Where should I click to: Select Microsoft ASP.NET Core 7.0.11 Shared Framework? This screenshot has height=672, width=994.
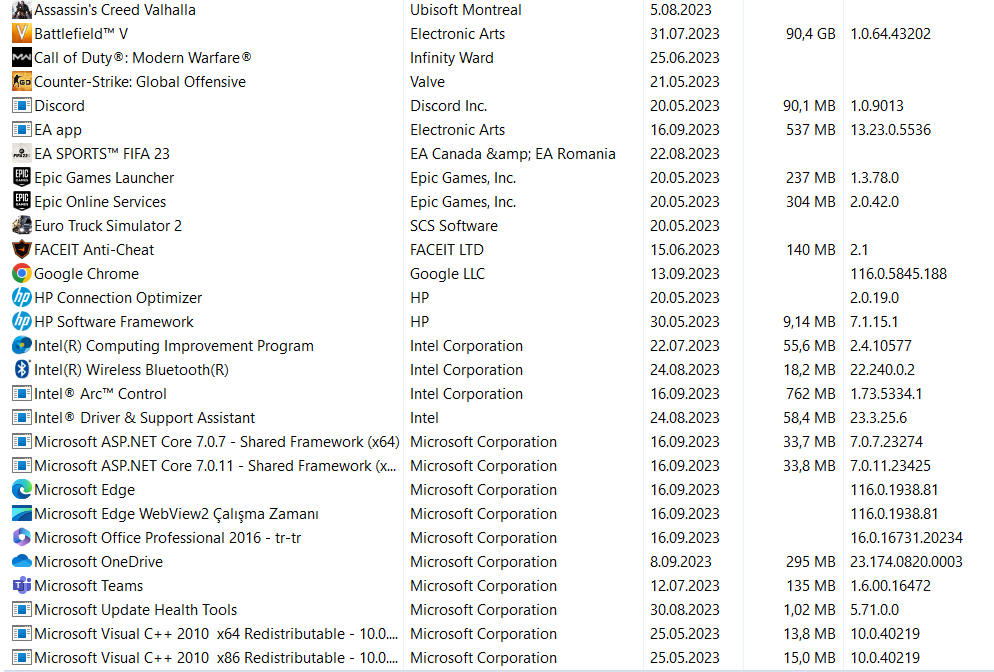216,466
